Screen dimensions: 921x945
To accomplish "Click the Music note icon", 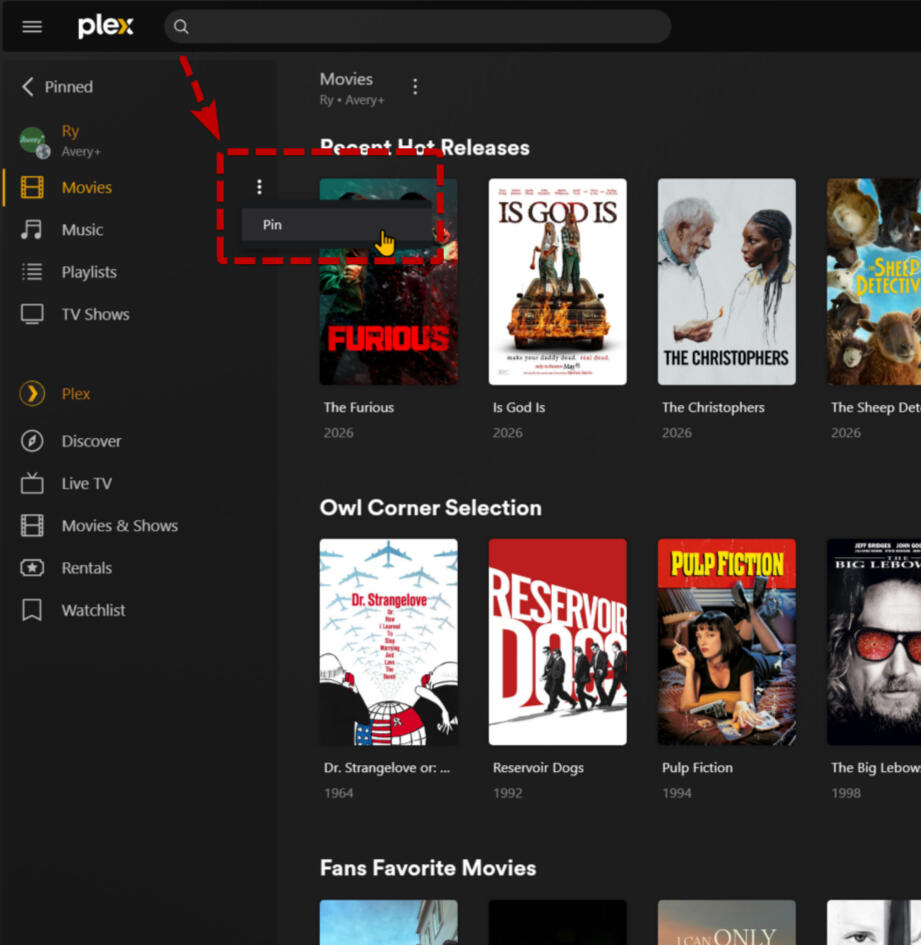I will click(32, 230).
